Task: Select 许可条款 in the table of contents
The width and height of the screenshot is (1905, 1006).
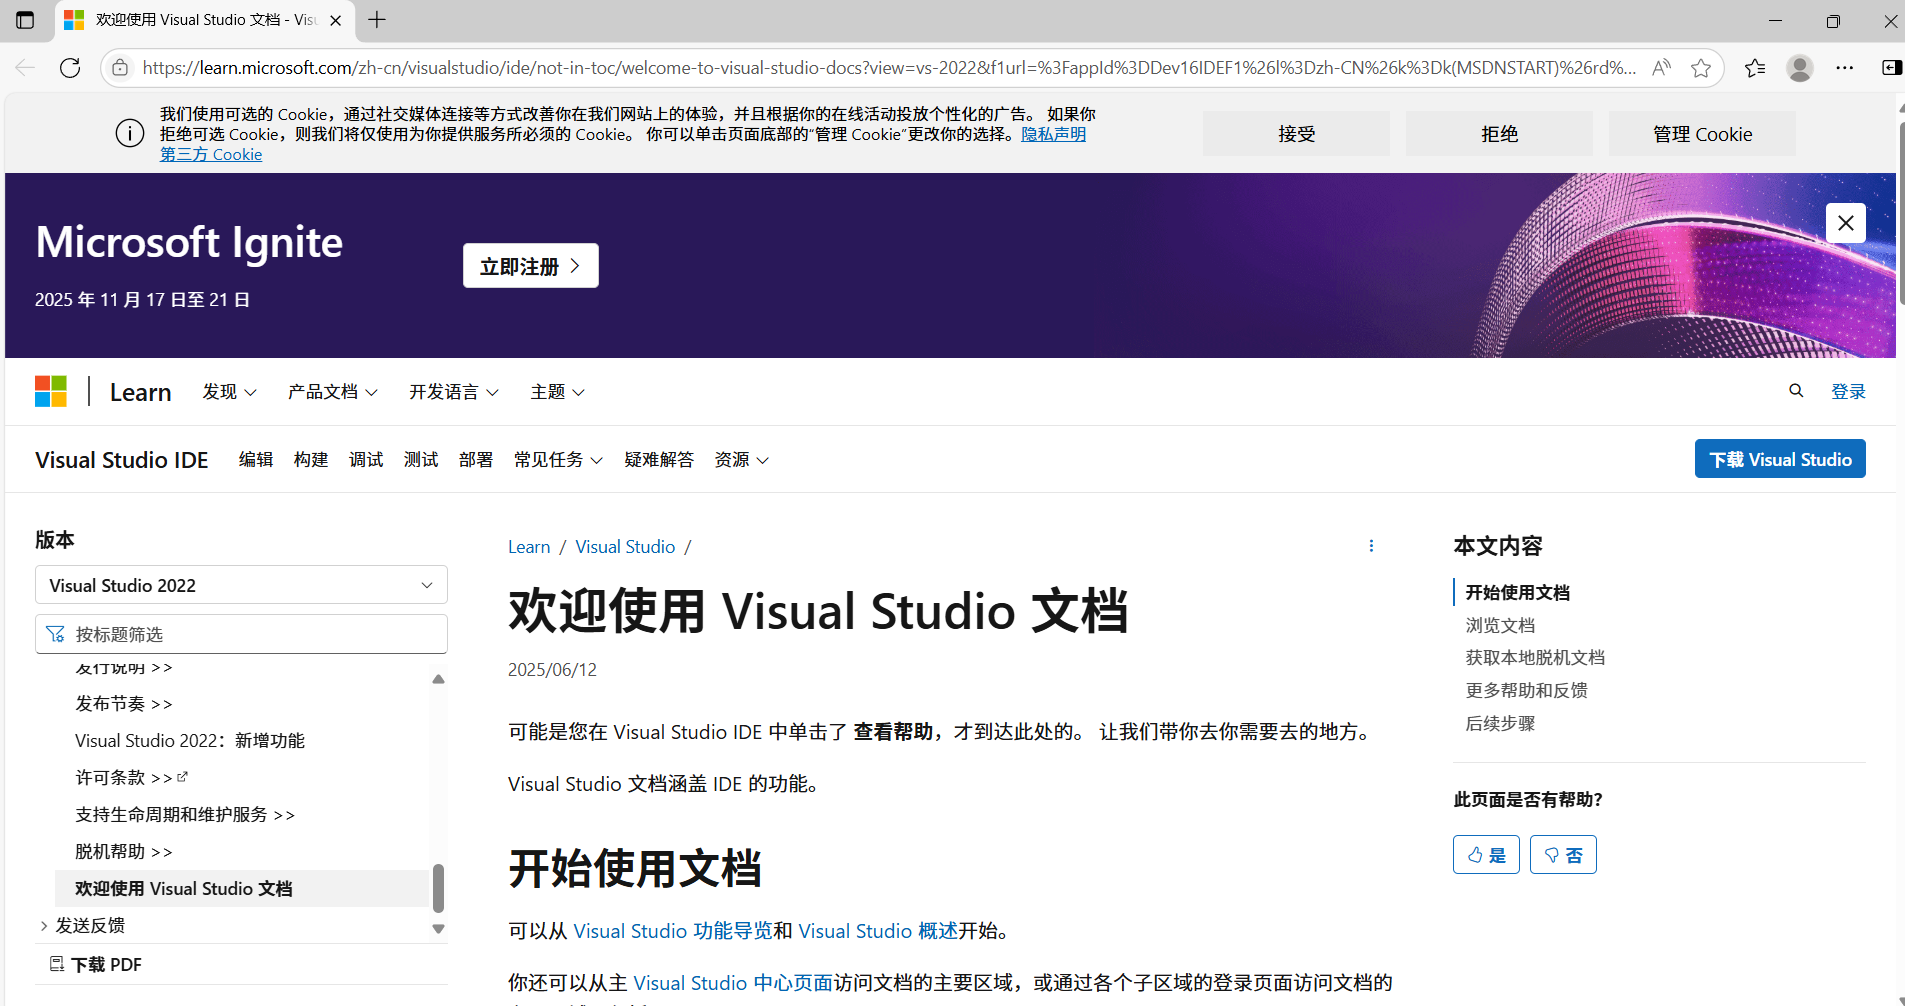Action: (x=131, y=778)
